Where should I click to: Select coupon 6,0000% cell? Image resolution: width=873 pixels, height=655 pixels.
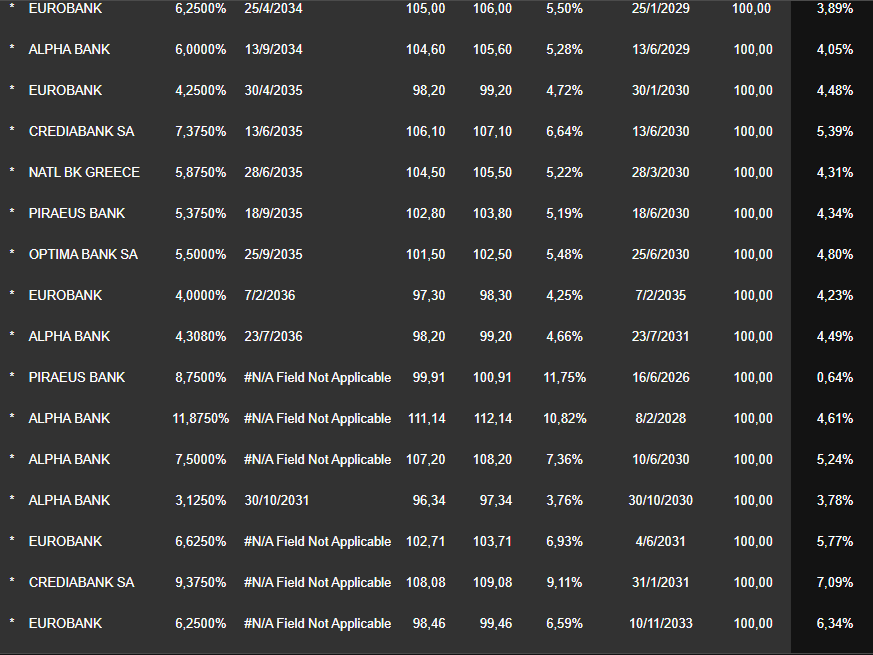point(200,50)
